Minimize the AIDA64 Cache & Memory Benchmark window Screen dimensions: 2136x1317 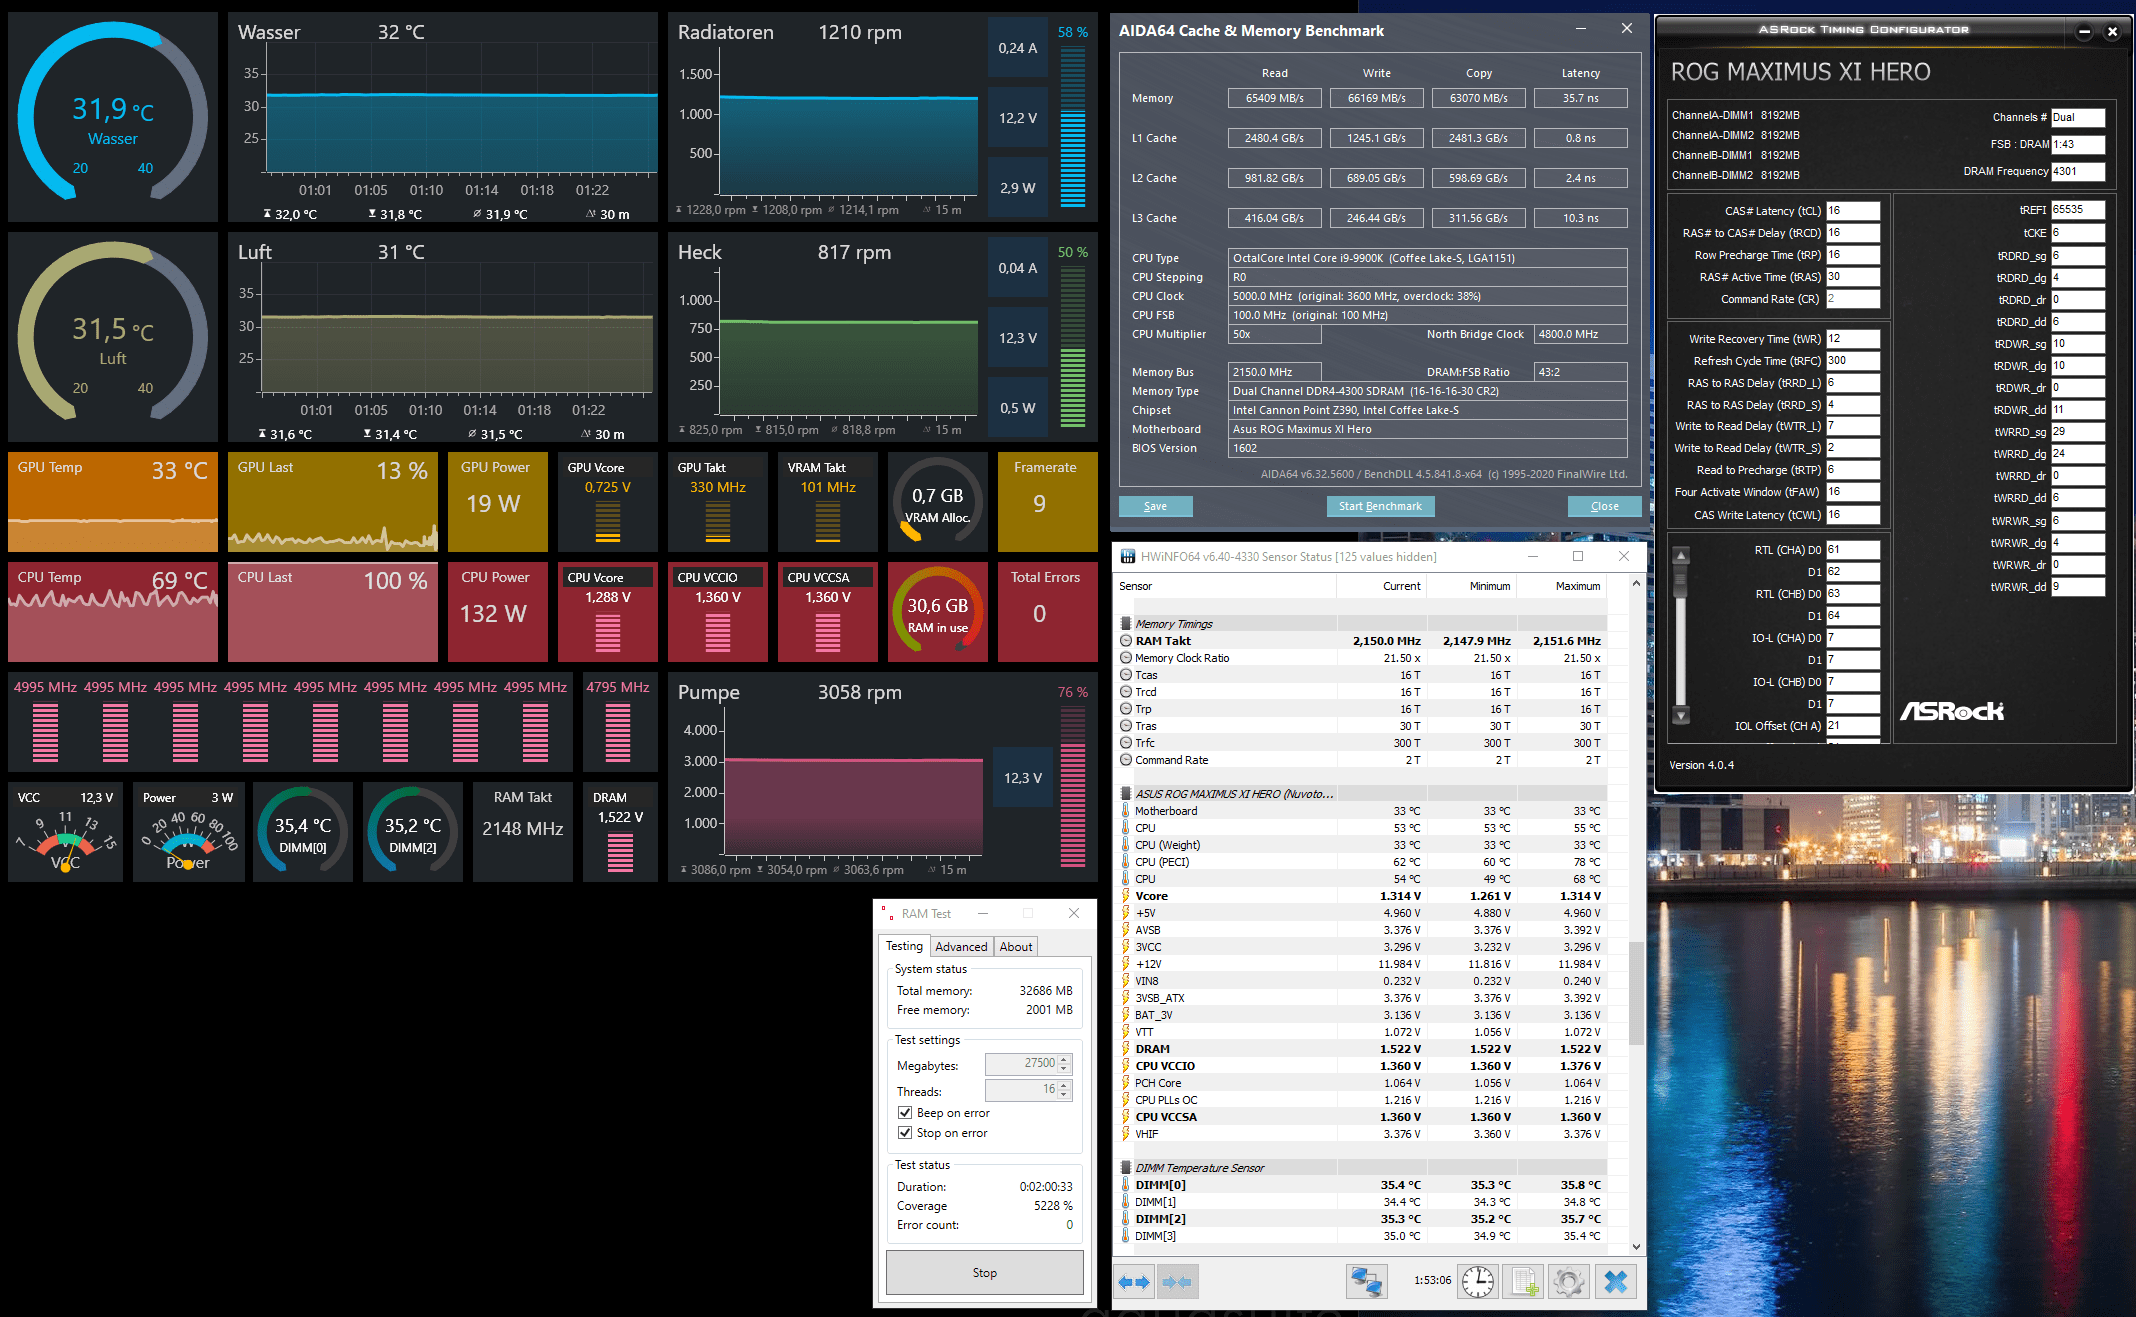[x=1581, y=29]
